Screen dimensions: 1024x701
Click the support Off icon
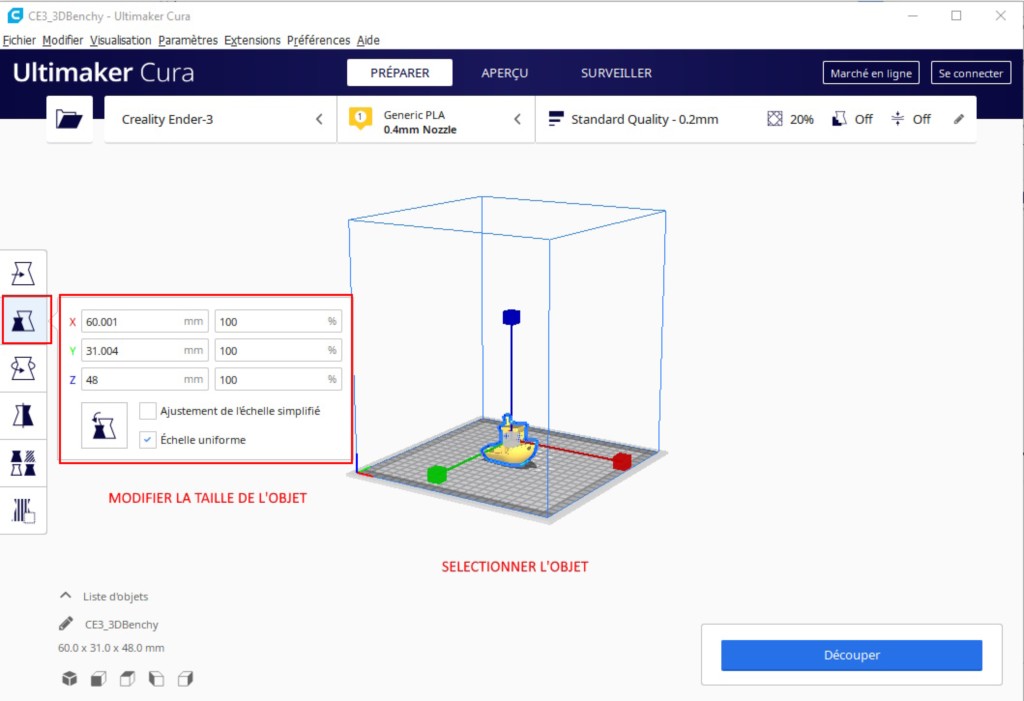tap(839, 119)
